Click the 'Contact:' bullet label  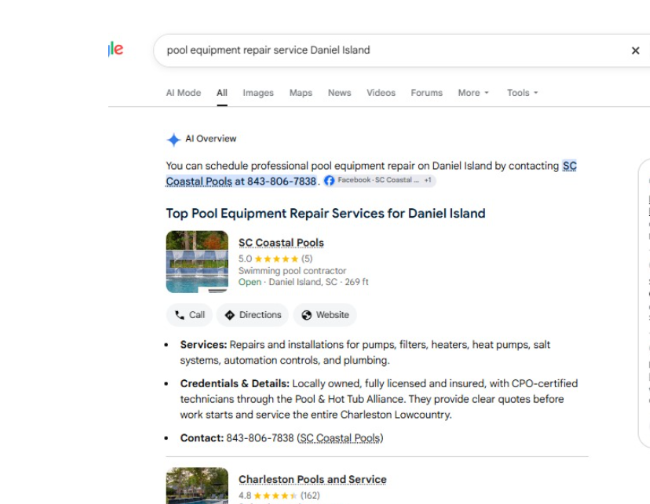[202, 438]
